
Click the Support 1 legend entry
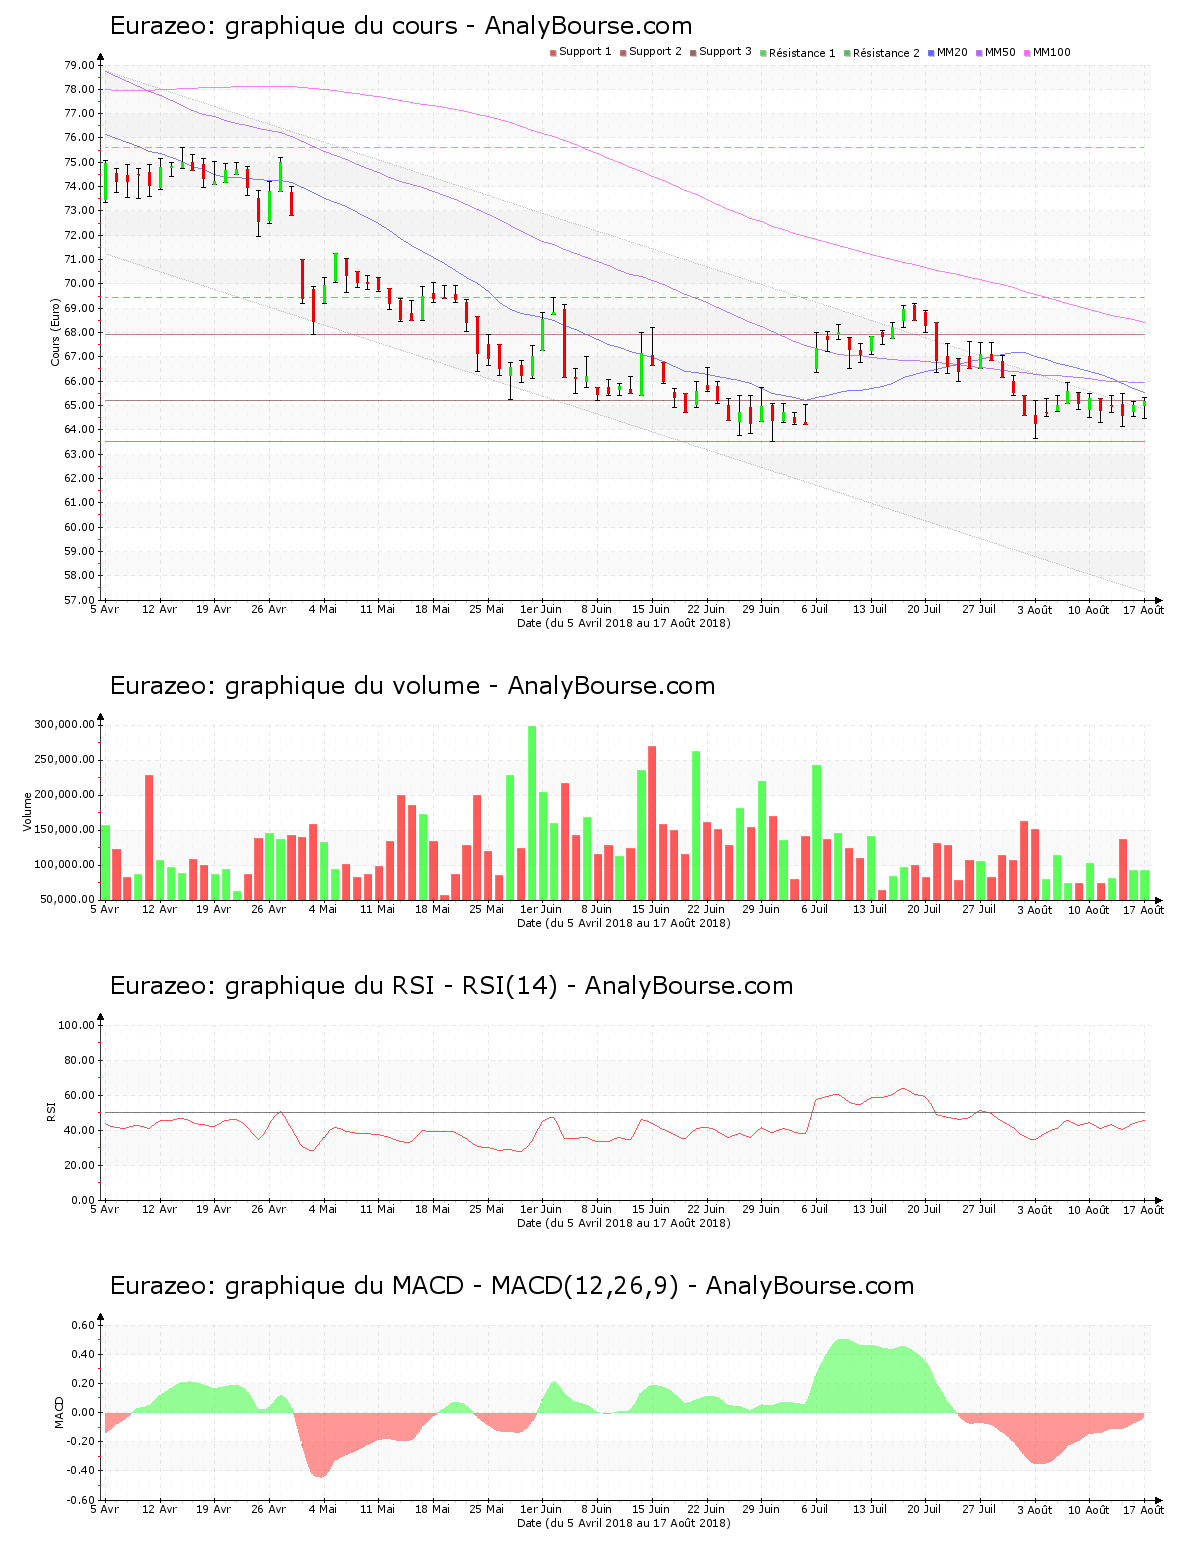click(581, 52)
